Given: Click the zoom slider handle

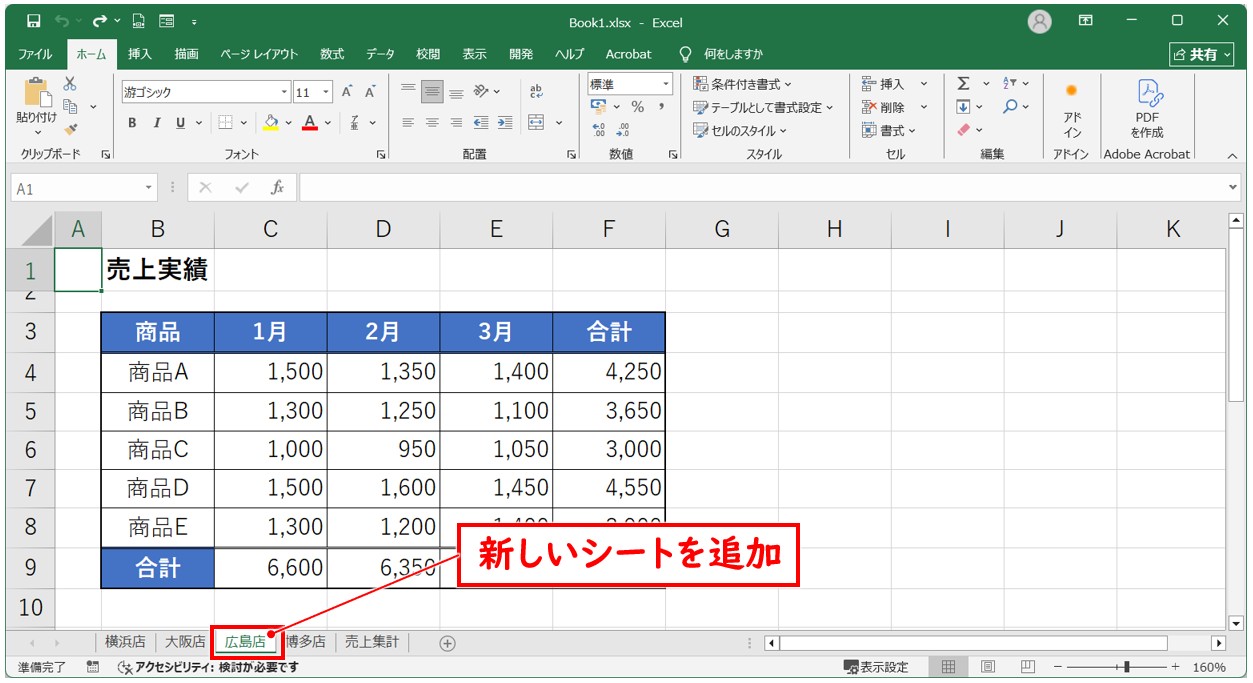Looking at the screenshot, I should point(1127,667).
